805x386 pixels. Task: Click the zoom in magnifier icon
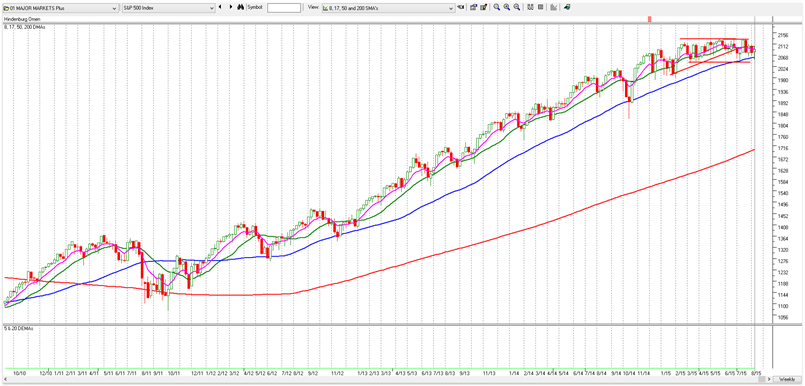507,7
